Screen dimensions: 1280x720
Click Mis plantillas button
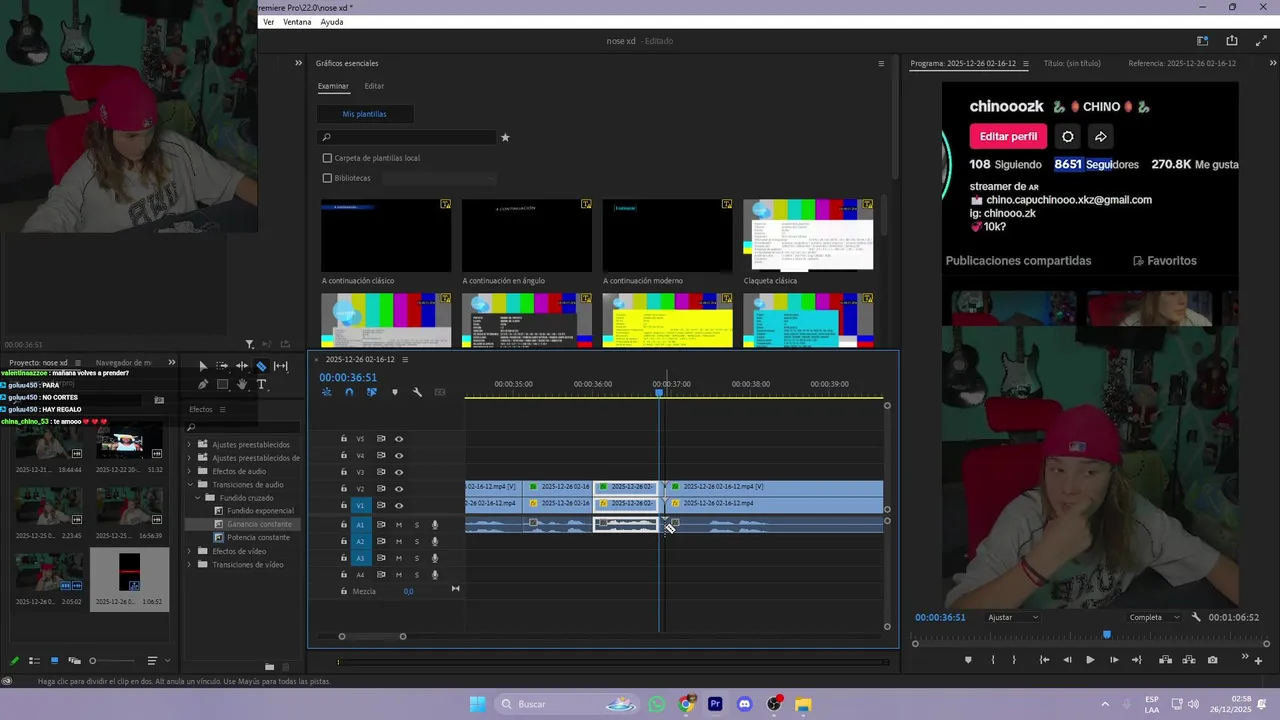tap(364, 114)
